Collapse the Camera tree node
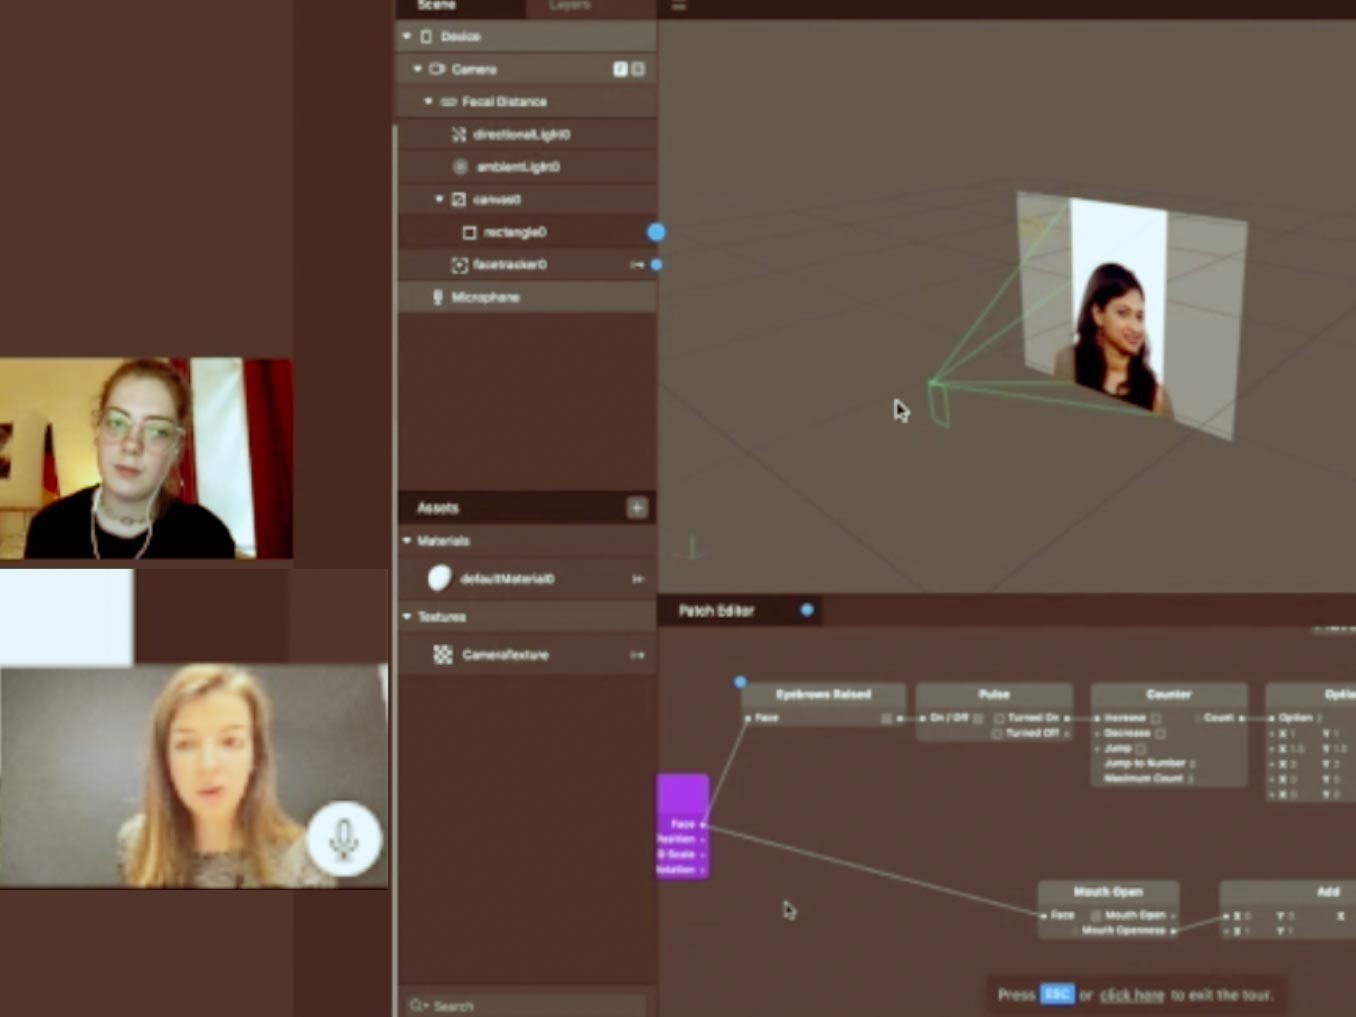The width and height of the screenshot is (1356, 1017). [418, 69]
